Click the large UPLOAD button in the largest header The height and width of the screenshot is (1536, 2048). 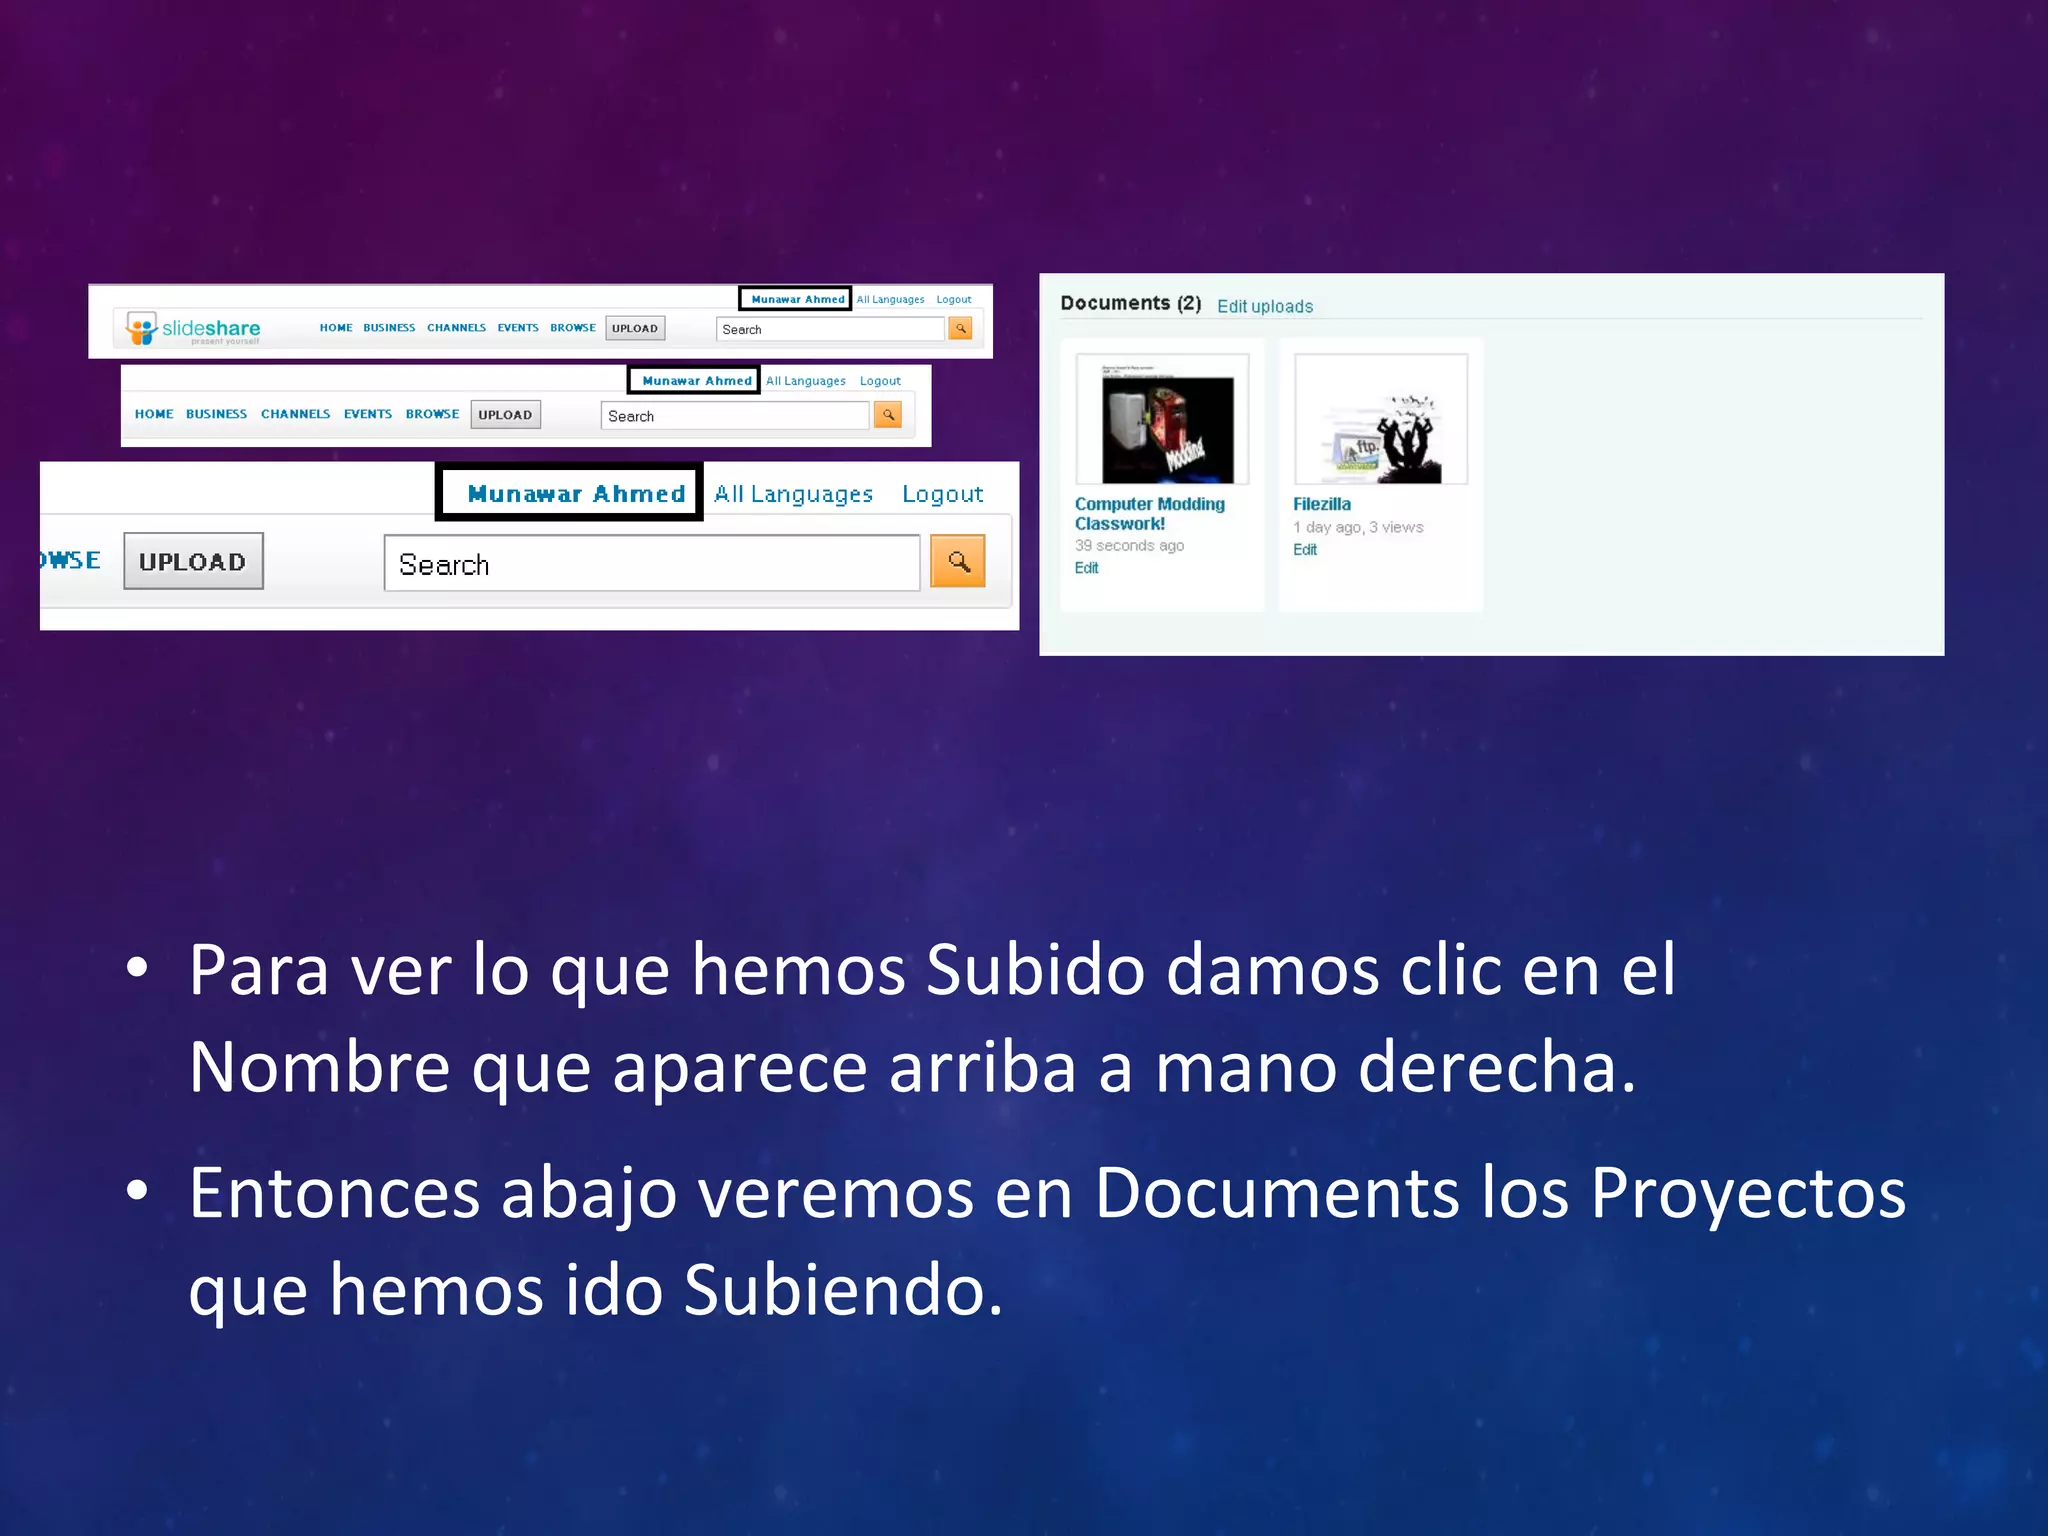point(193,561)
